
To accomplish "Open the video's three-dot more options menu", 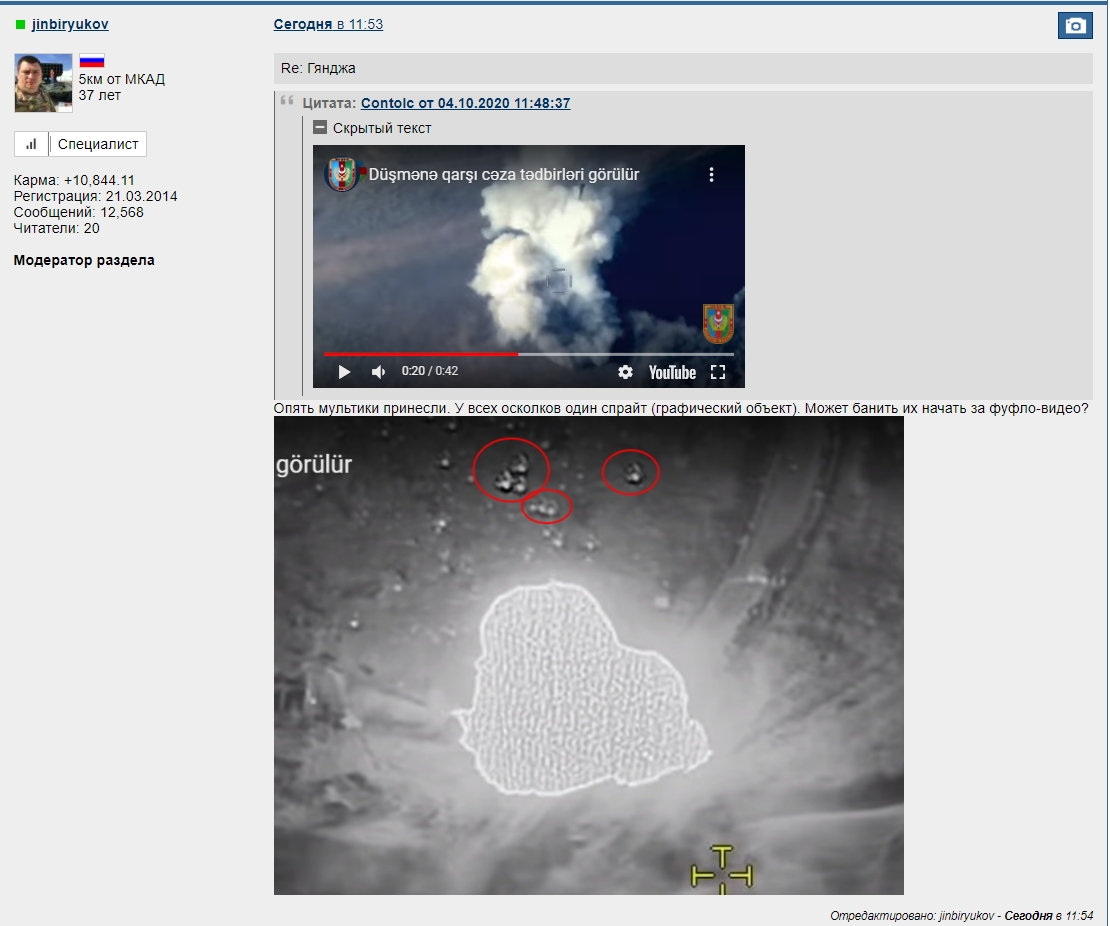I will click(711, 175).
